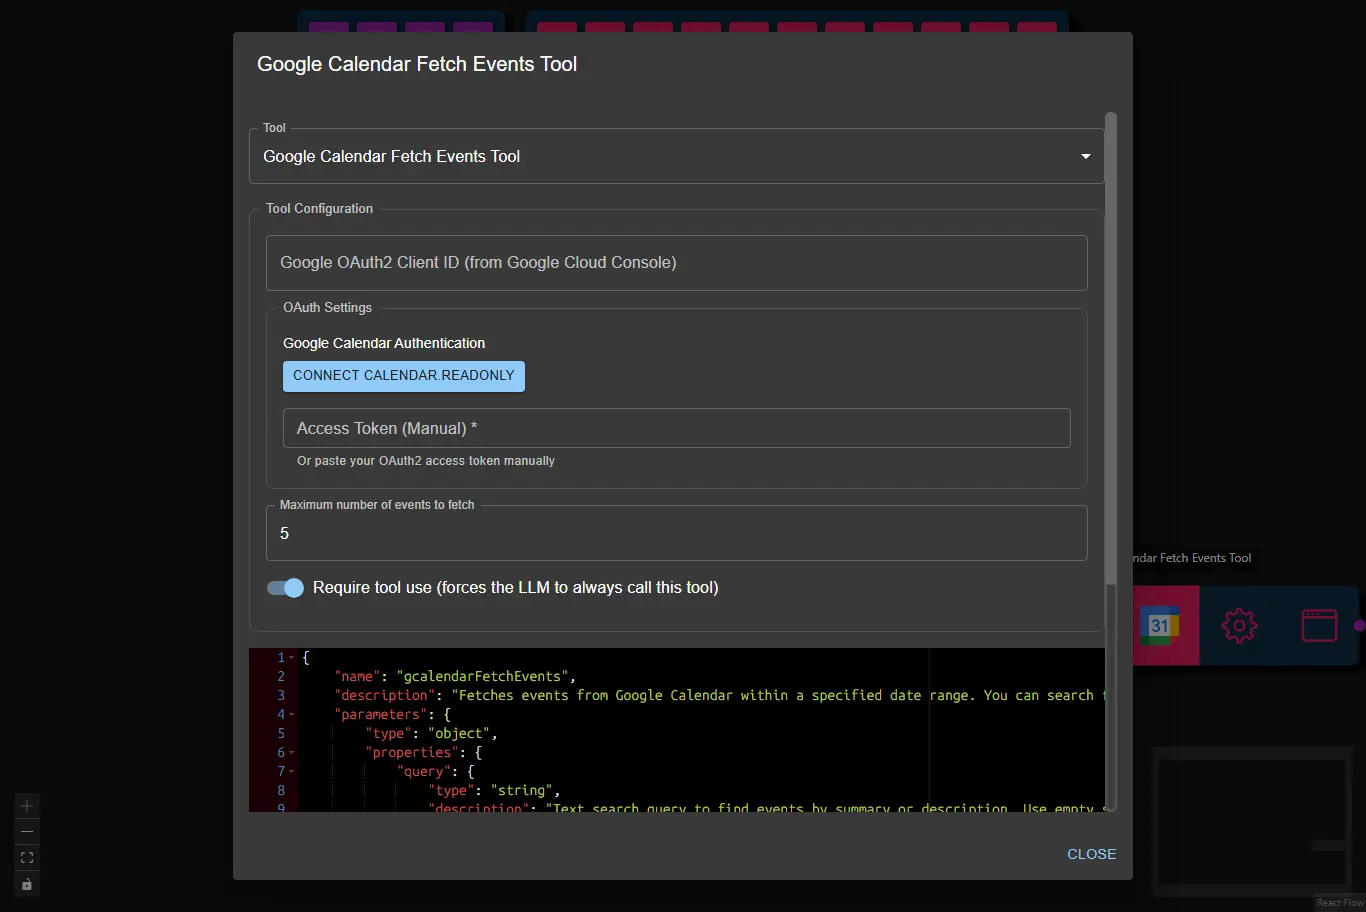This screenshot has width=1366, height=912.
Task: Click the dialog's vertical scrollbar
Action: click(1111, 350)
